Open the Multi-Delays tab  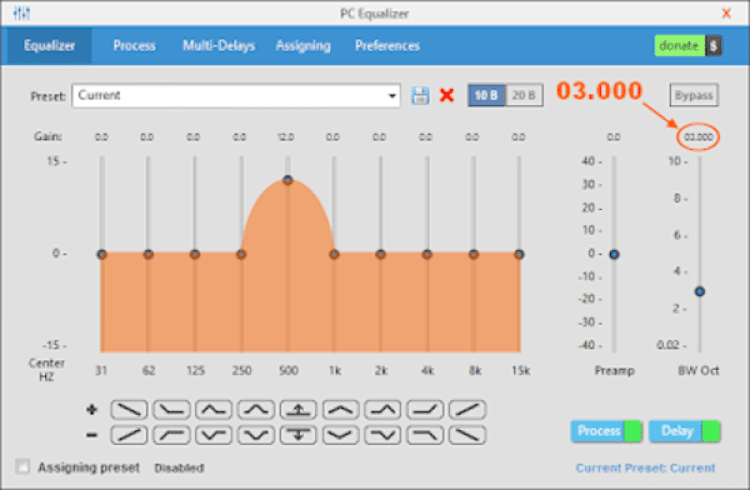[219, 46]
